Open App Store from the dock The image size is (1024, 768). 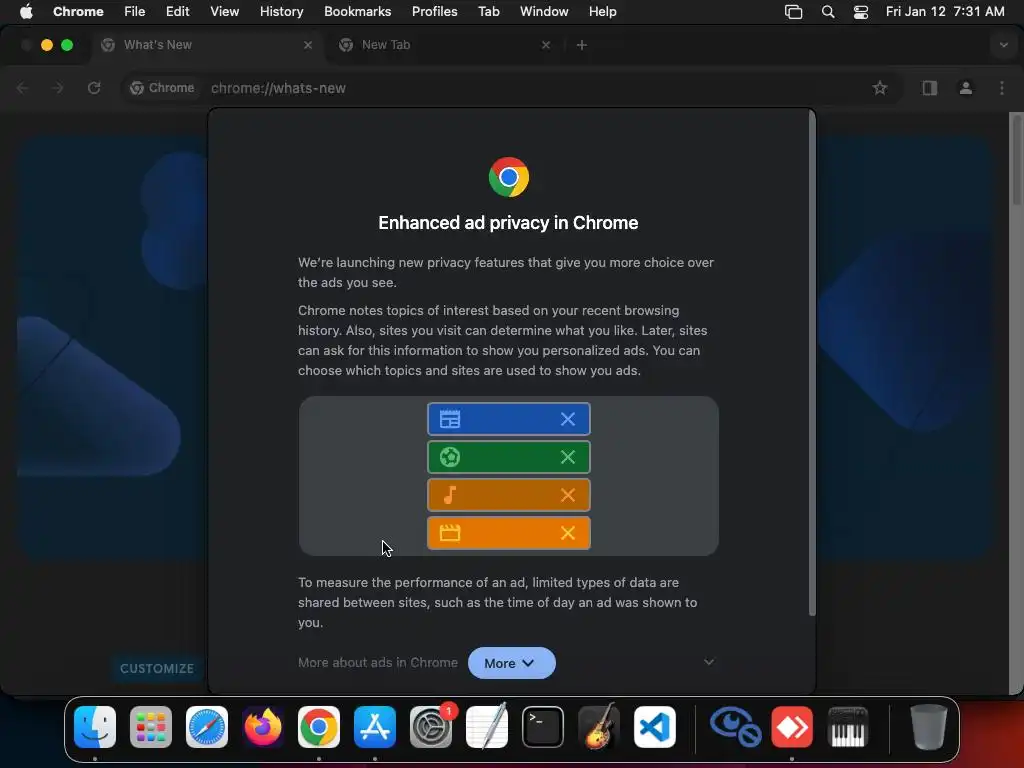(375, 727)
